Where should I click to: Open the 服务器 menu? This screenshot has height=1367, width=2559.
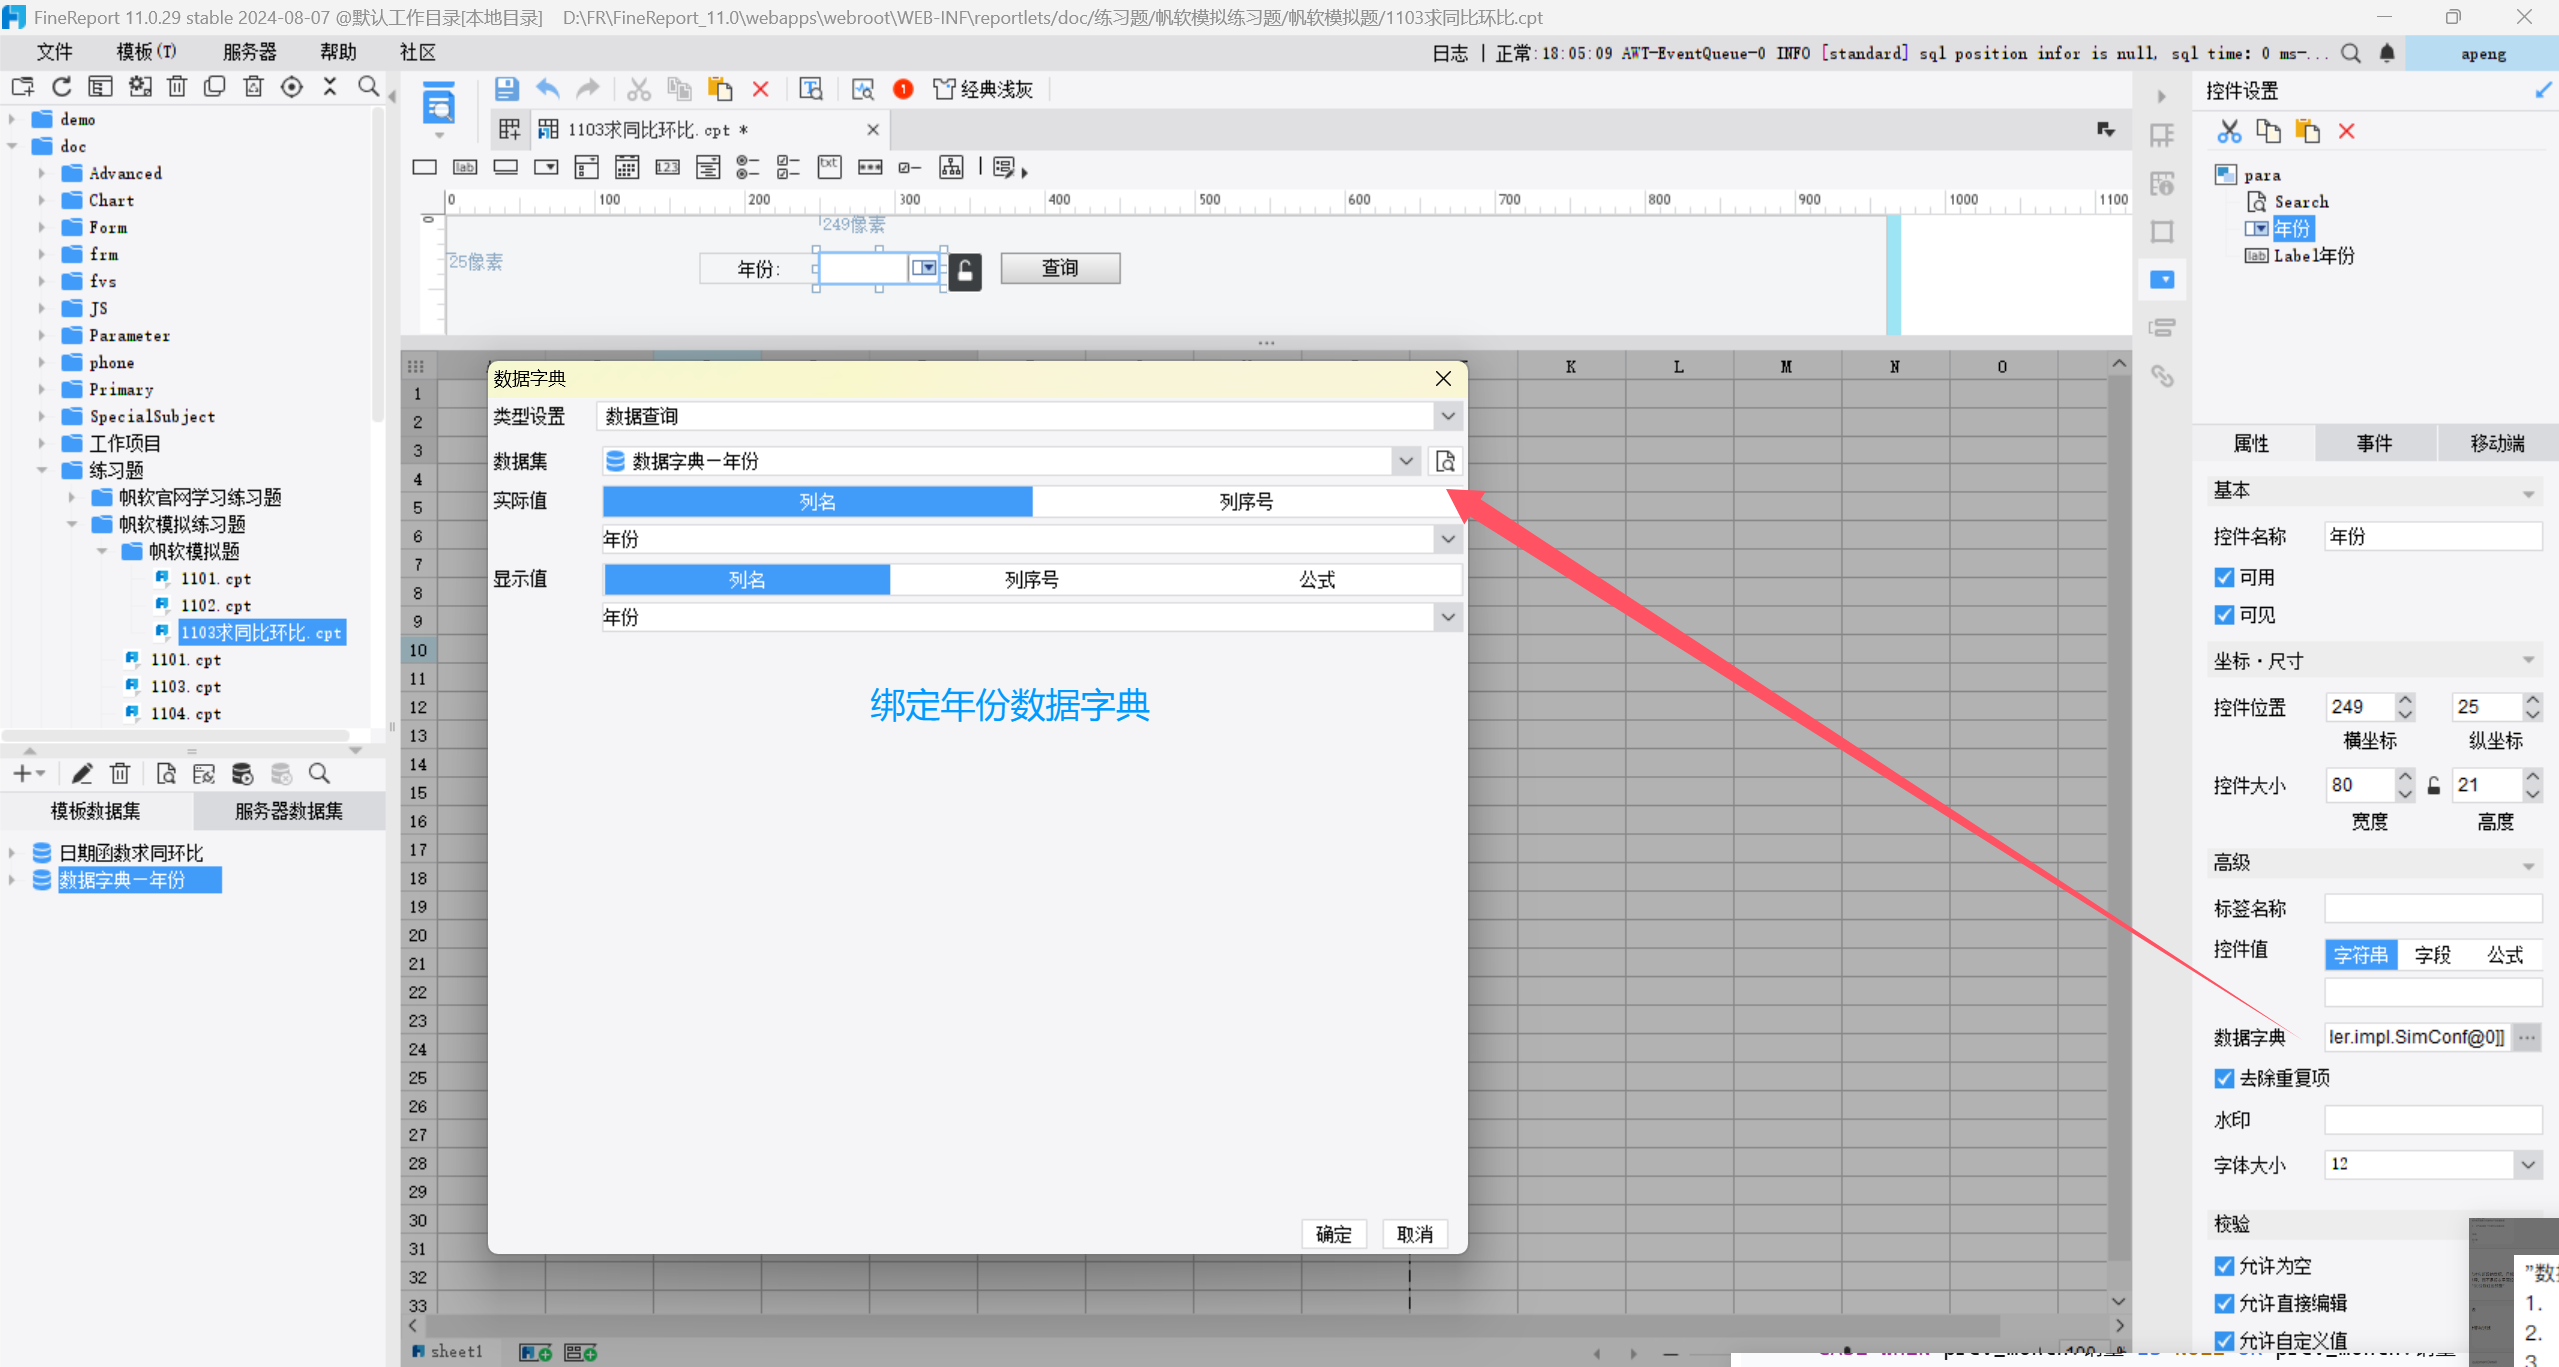(249, 52)
